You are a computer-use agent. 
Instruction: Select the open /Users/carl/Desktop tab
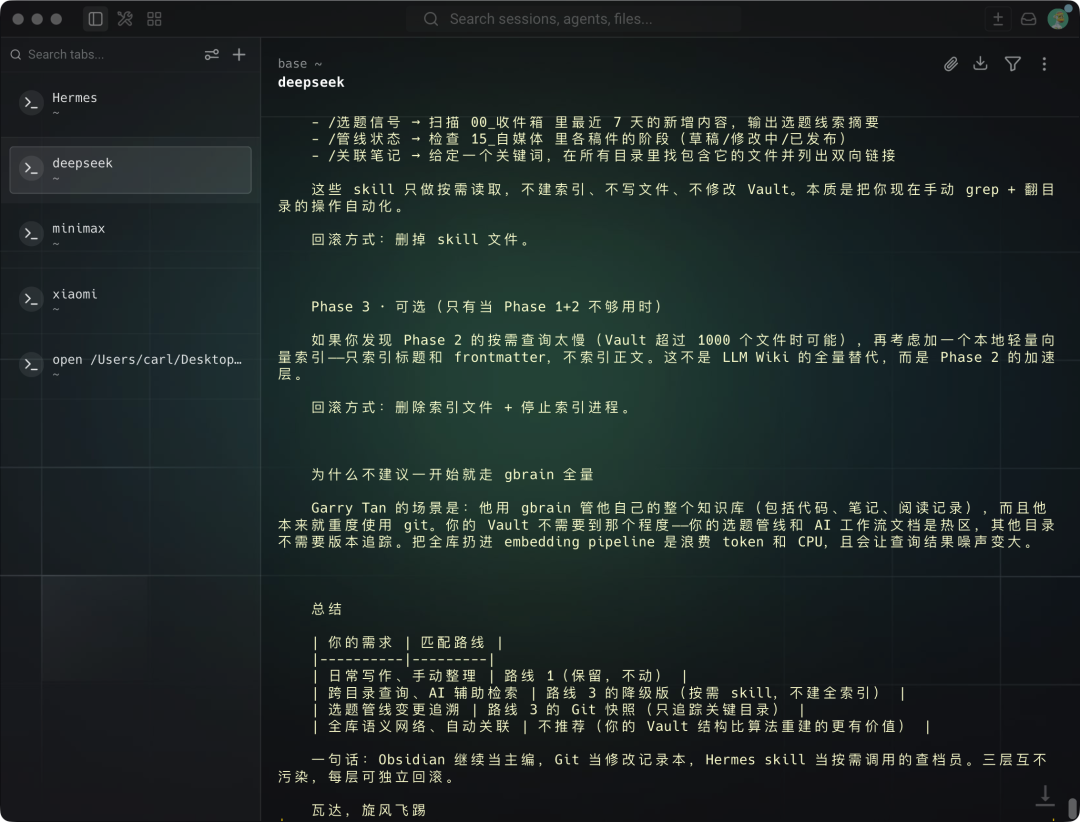[130, 366]
